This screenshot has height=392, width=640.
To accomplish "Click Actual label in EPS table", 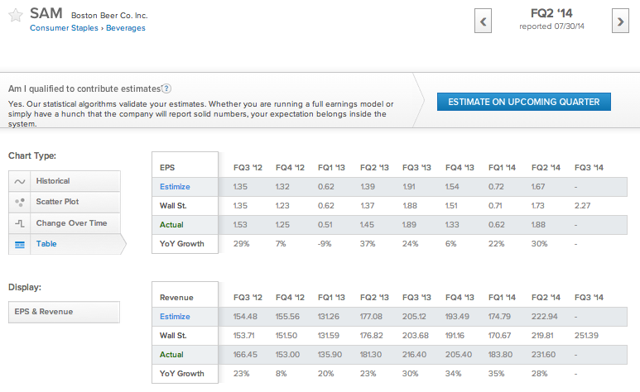I will click(171, 225).
